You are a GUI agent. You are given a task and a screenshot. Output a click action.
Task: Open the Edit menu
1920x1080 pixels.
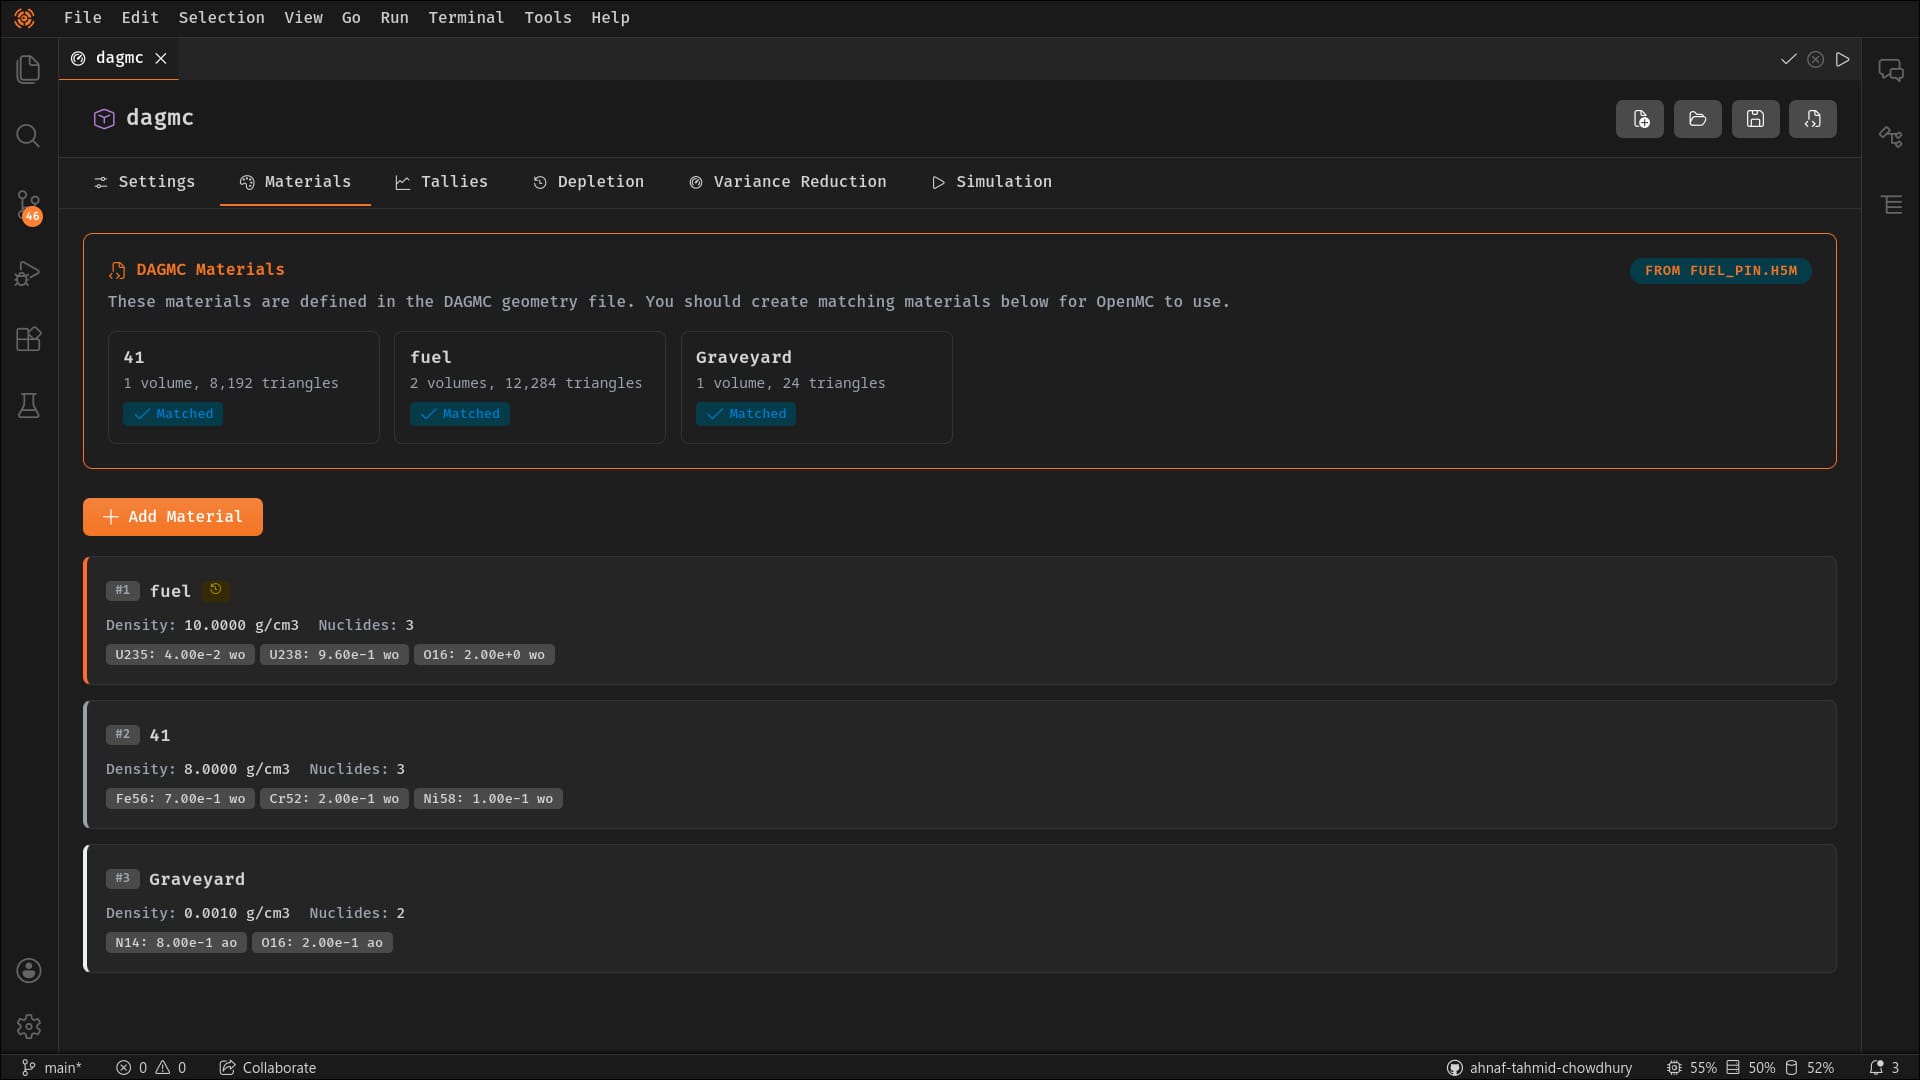[x=140, y=17]
